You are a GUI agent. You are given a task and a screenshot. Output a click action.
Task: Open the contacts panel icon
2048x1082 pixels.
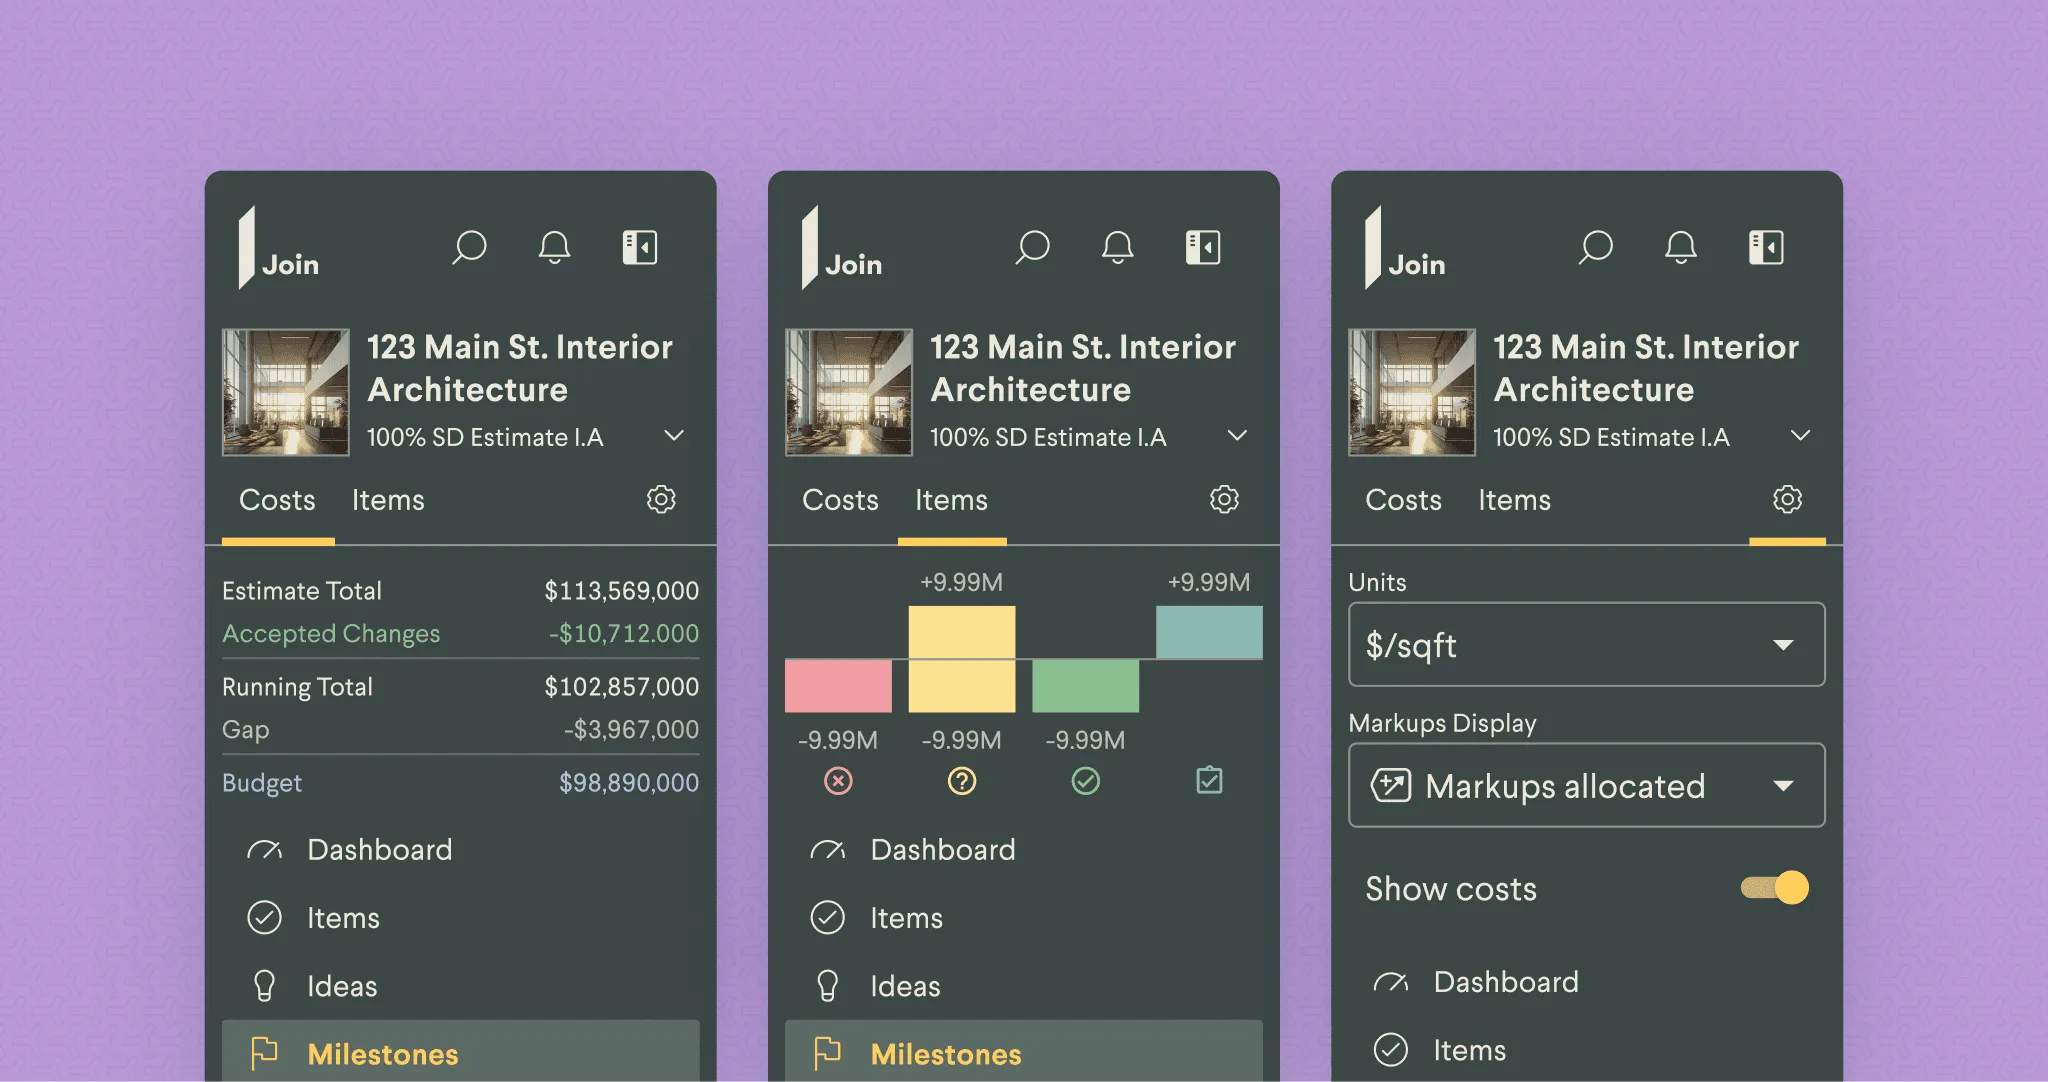click(x=641, y=246)
